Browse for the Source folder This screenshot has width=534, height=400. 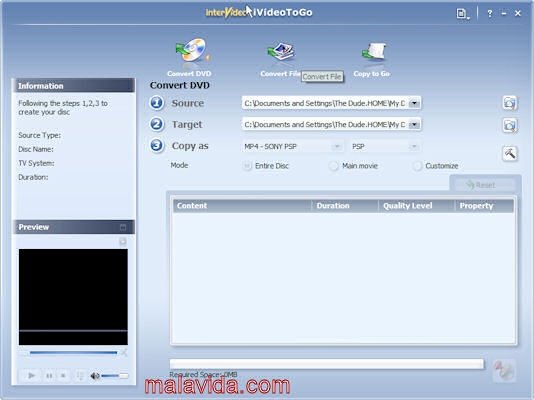coord(509,103)
